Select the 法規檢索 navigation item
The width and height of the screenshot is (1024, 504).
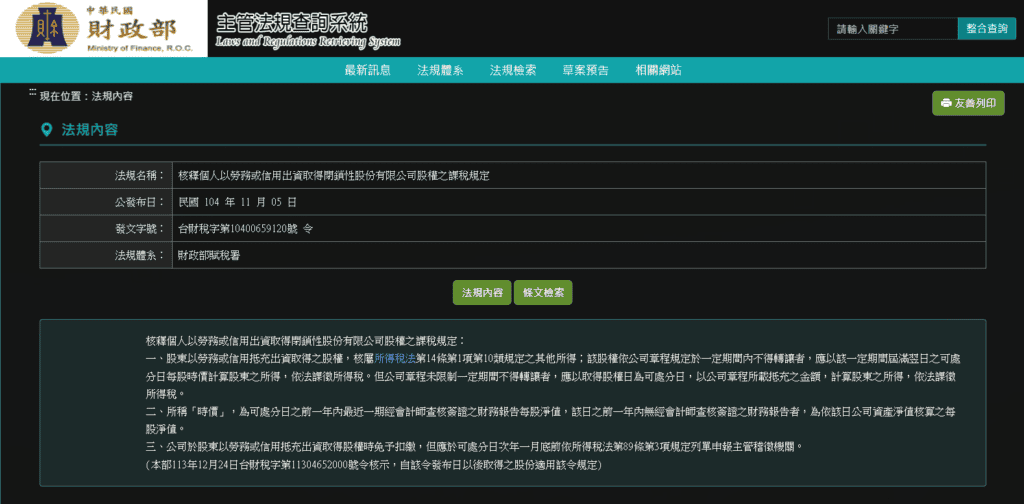513,70
